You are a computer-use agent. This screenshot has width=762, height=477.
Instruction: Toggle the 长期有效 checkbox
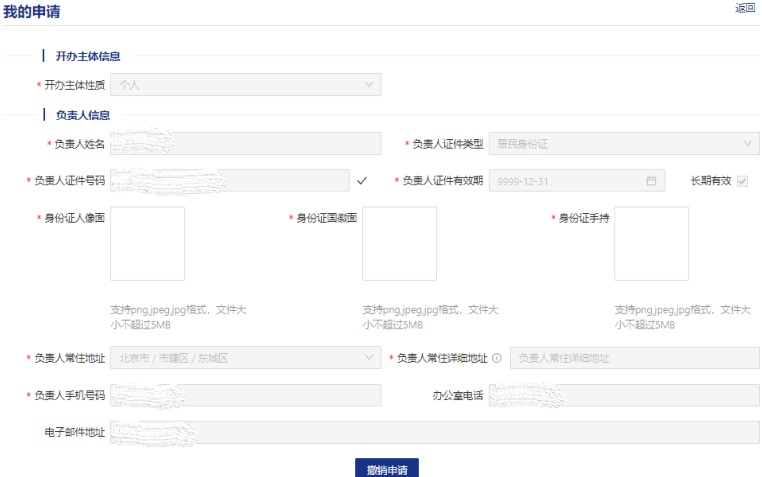coord(742,181)
